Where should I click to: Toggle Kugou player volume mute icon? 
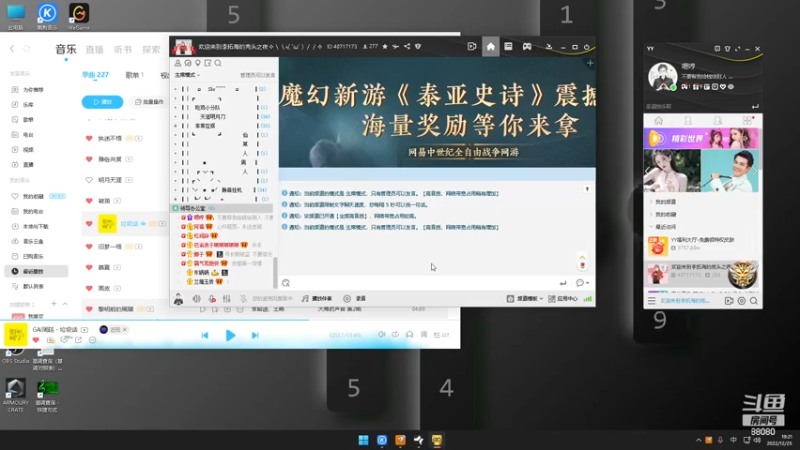pyautogui.click(x=382, y=335)
